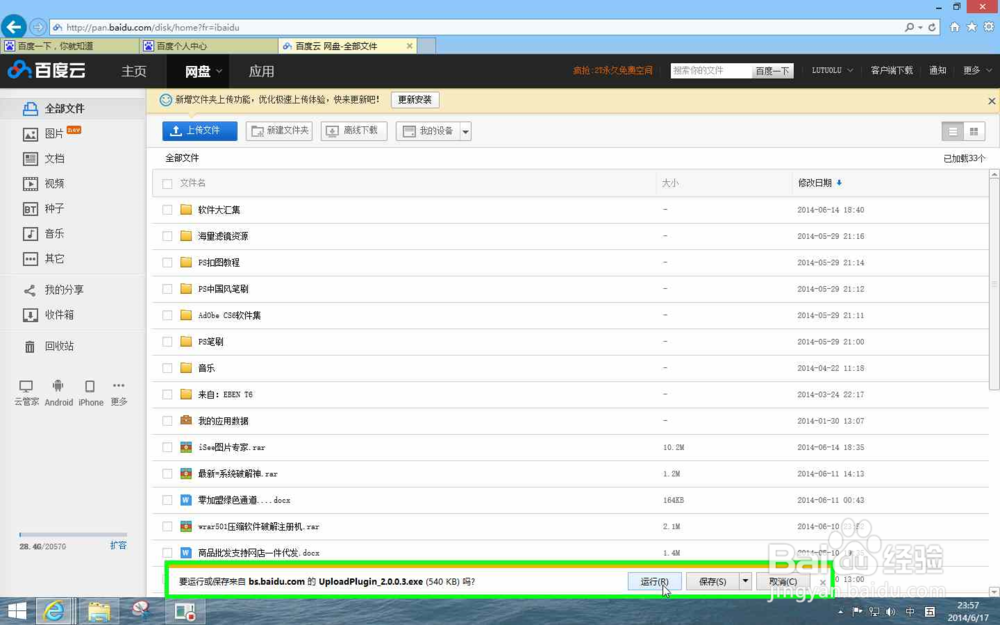Open the 主页 navigation item
Screen dimensions: 1000x625
click(134, 71)
